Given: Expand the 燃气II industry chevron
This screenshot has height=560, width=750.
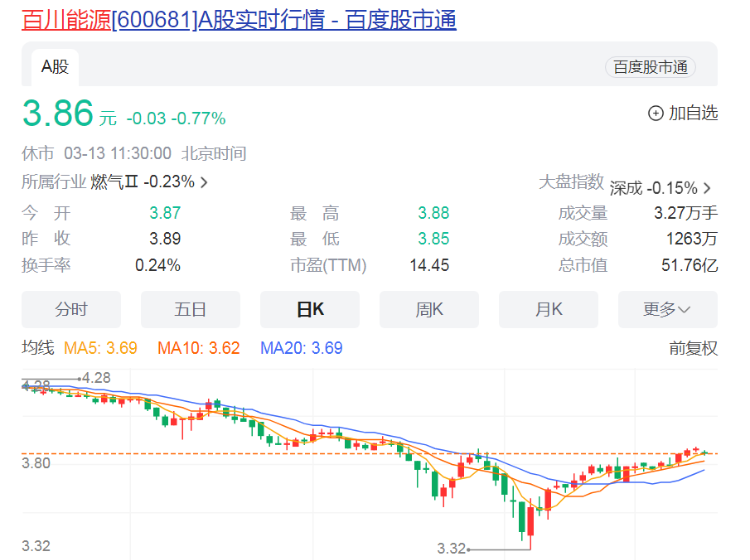Looking at the screenshot, I should click(x=204, y=182).
